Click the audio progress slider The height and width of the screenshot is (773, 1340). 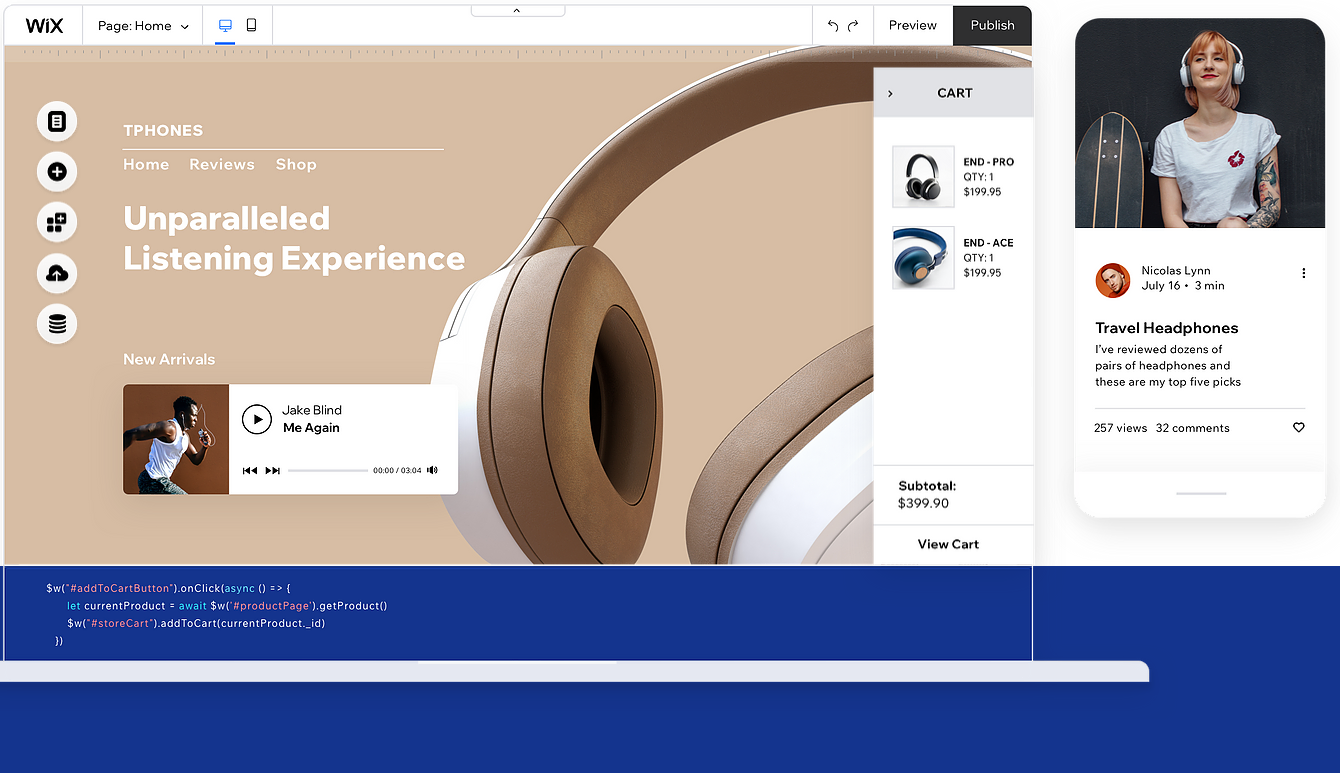[328, 470]
